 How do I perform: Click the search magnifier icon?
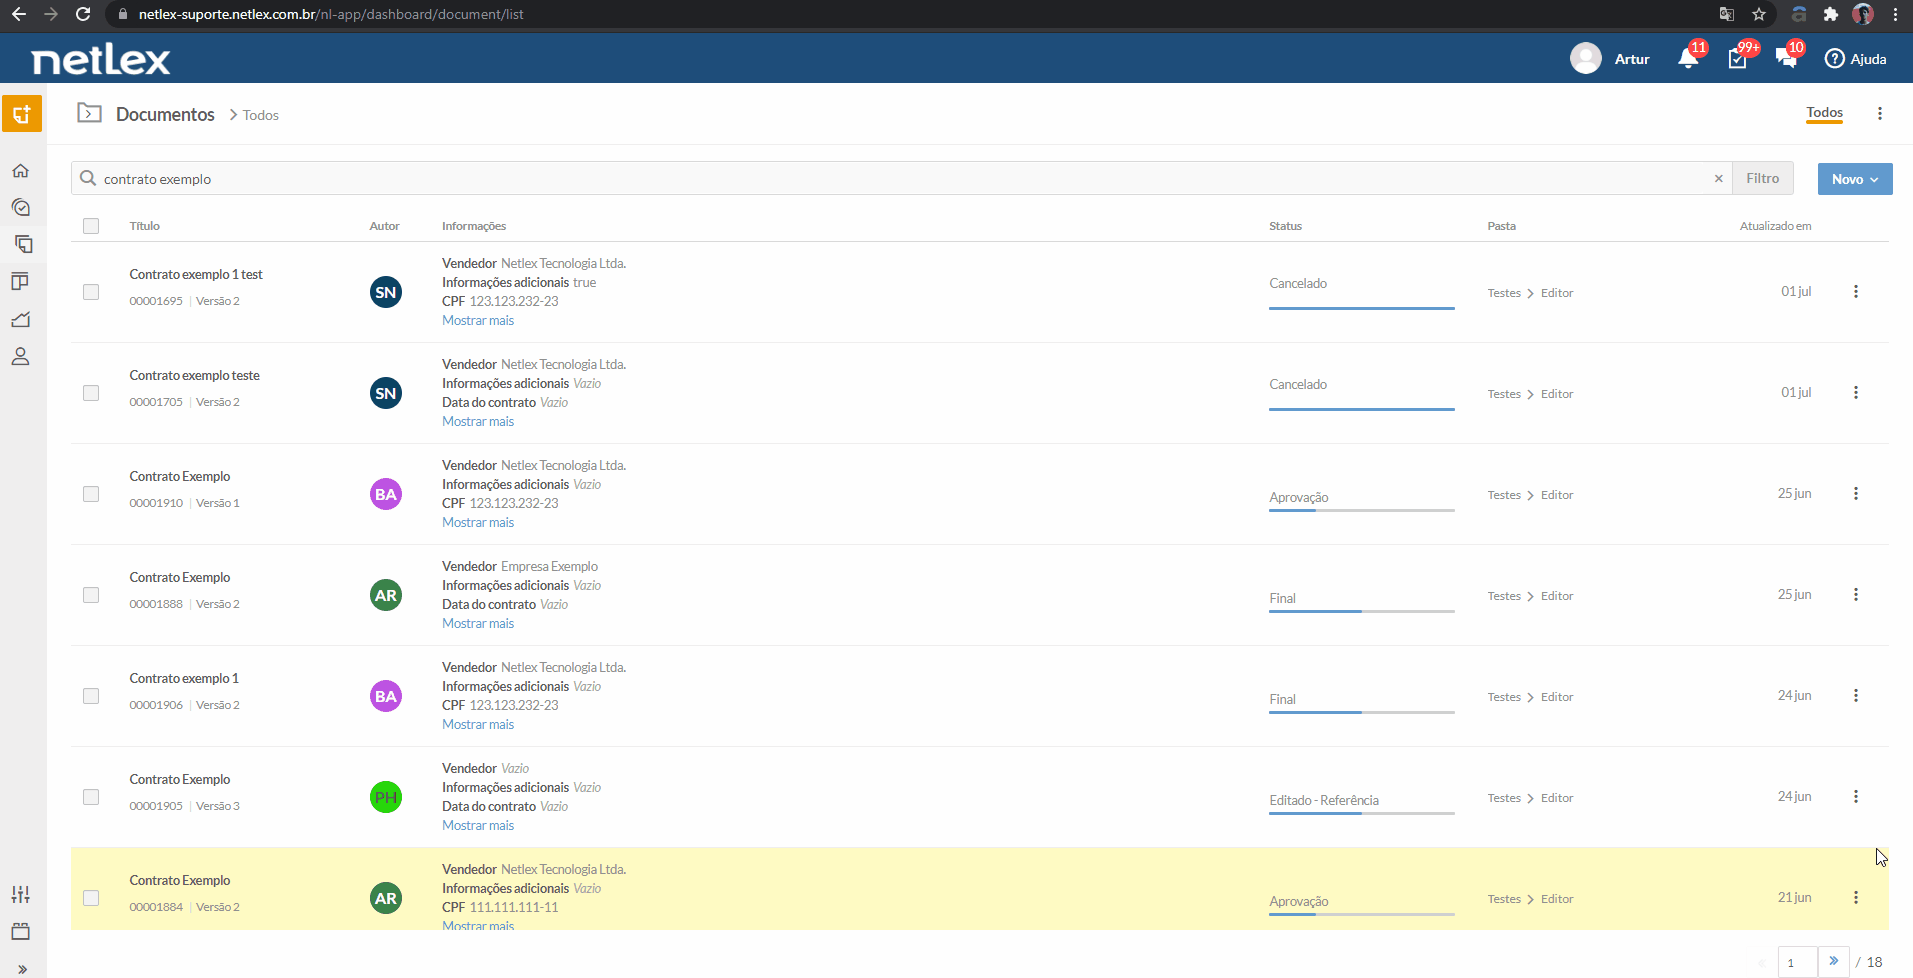[x=88, y=178]
